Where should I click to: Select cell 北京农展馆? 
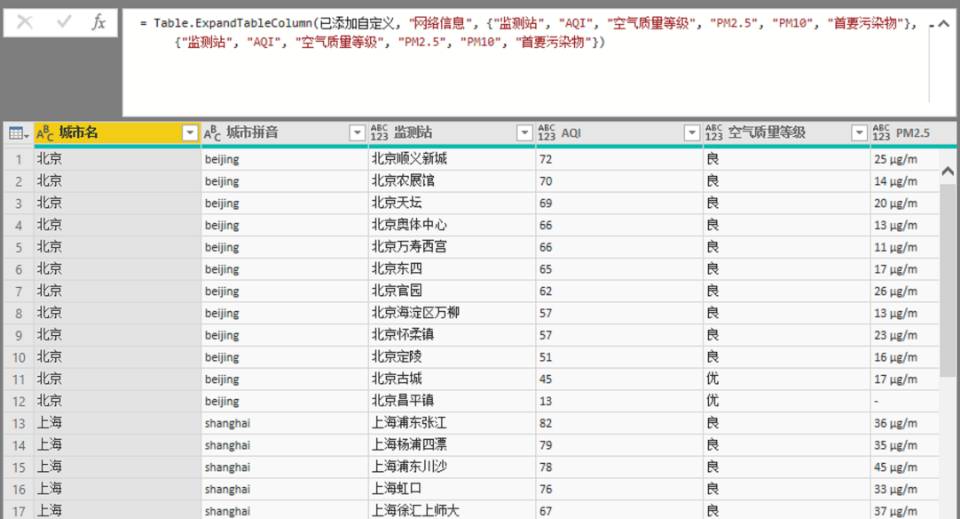click(x=452, y=181)
